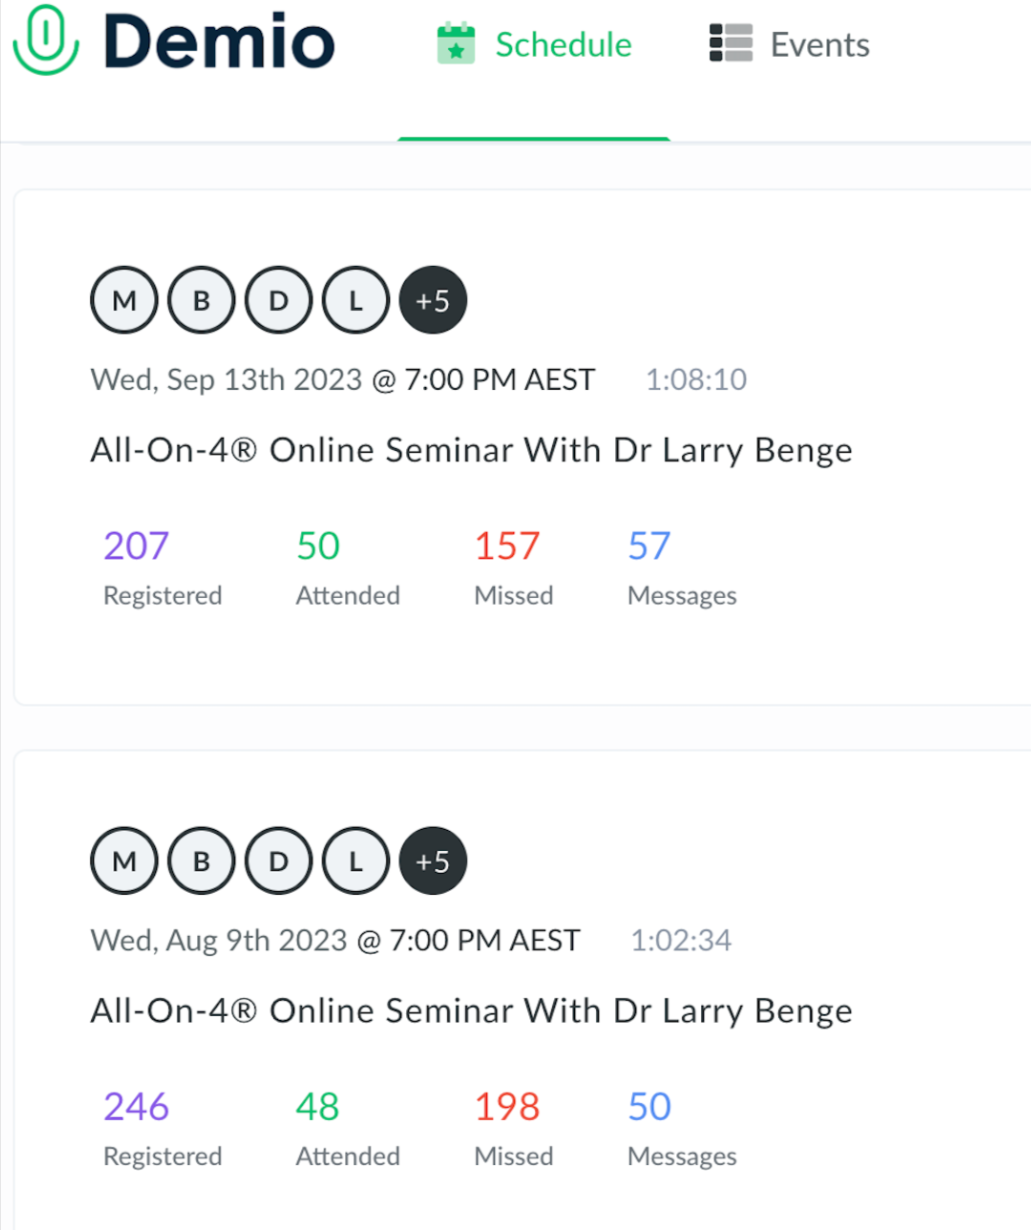Expand the +5 avatars on Aug 9th session
The image size is (1031, 1230).
coord(433,861)
